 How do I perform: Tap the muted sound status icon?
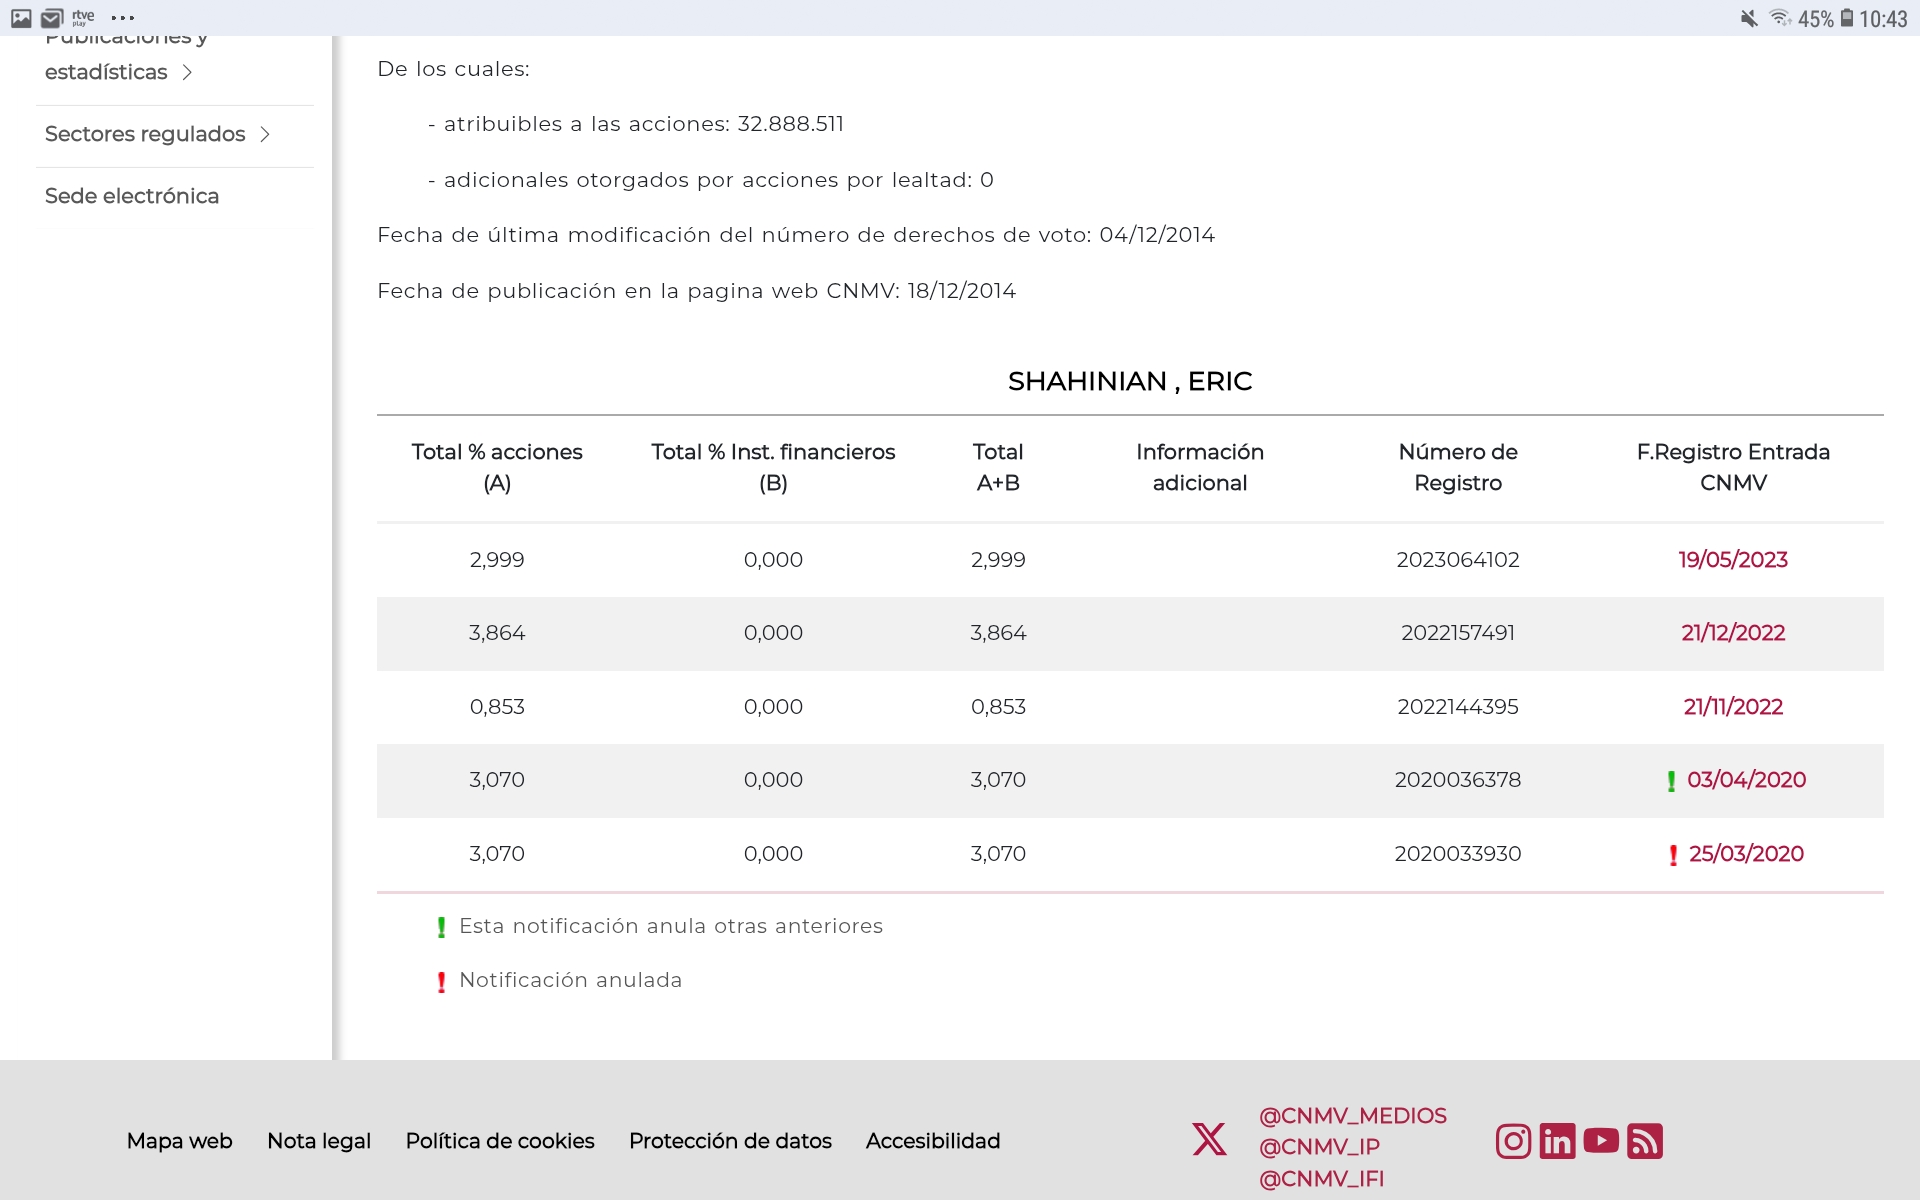coord(1749,18)
